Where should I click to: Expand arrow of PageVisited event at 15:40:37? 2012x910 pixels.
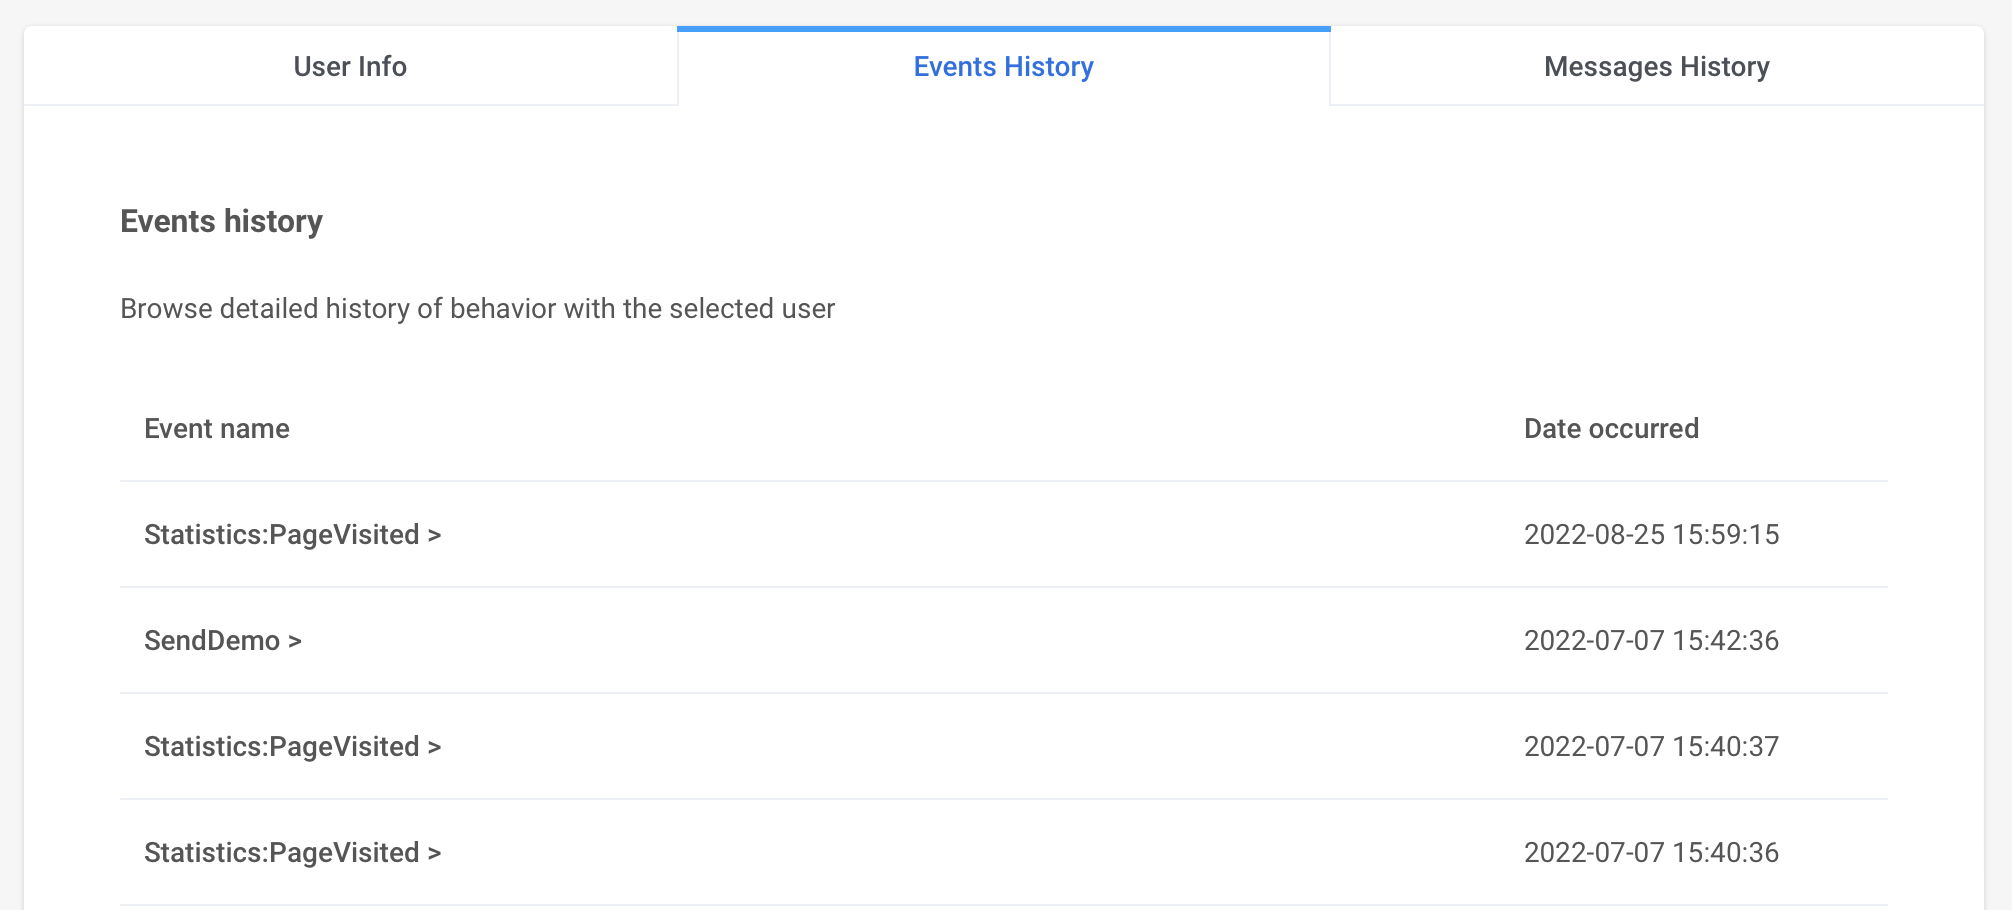click(434, 747)
